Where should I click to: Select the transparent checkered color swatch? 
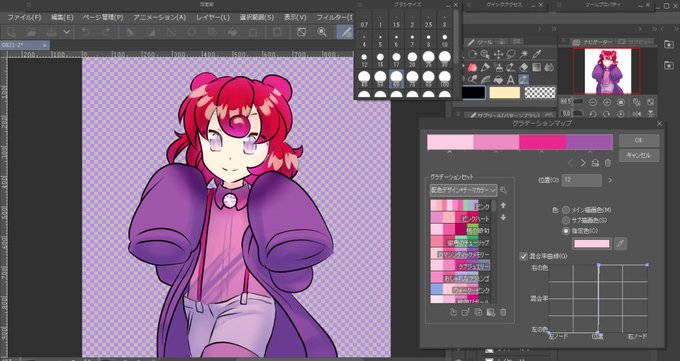pyautogui.click(x=540, y=92)
